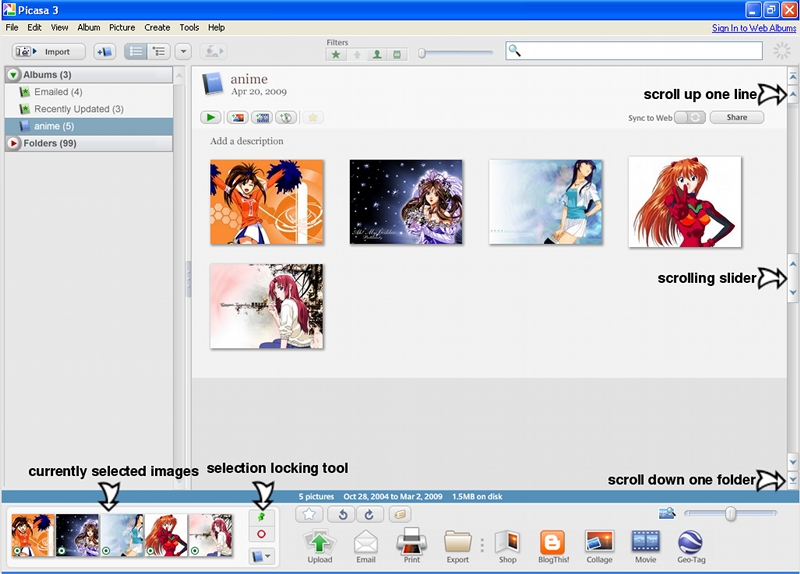The width and height of the screenshot is (800, 574).
Task: Click the scroll down one folder arrow
Action: coord(793,480)
